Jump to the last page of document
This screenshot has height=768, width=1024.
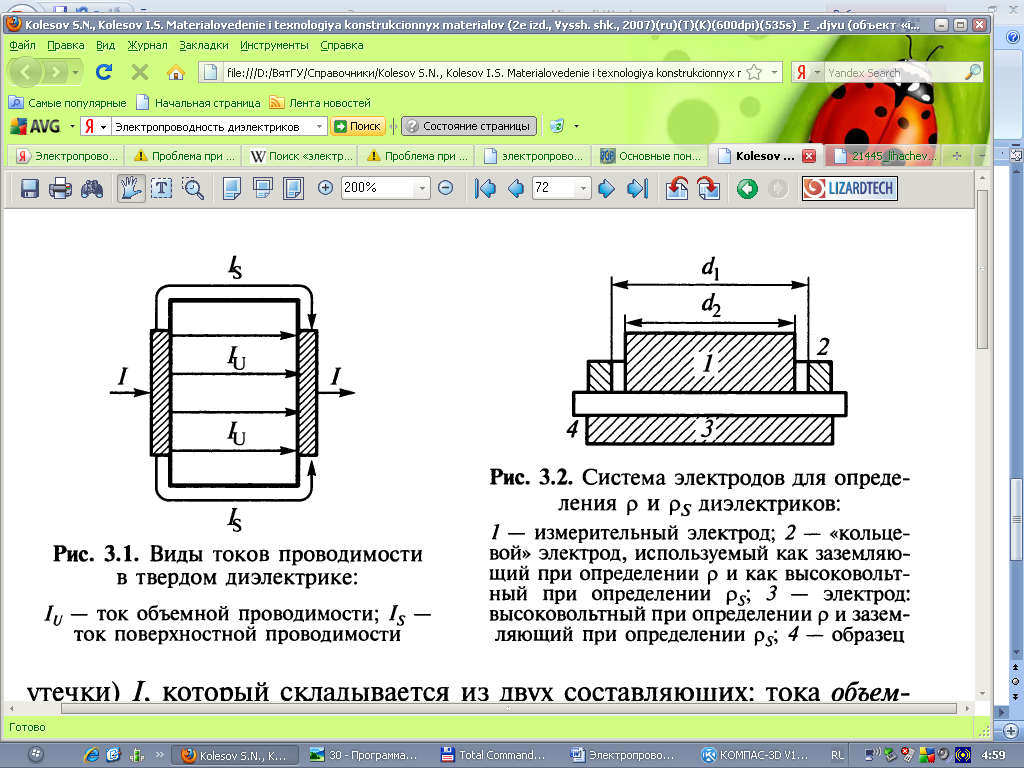(x=637, y=189)
